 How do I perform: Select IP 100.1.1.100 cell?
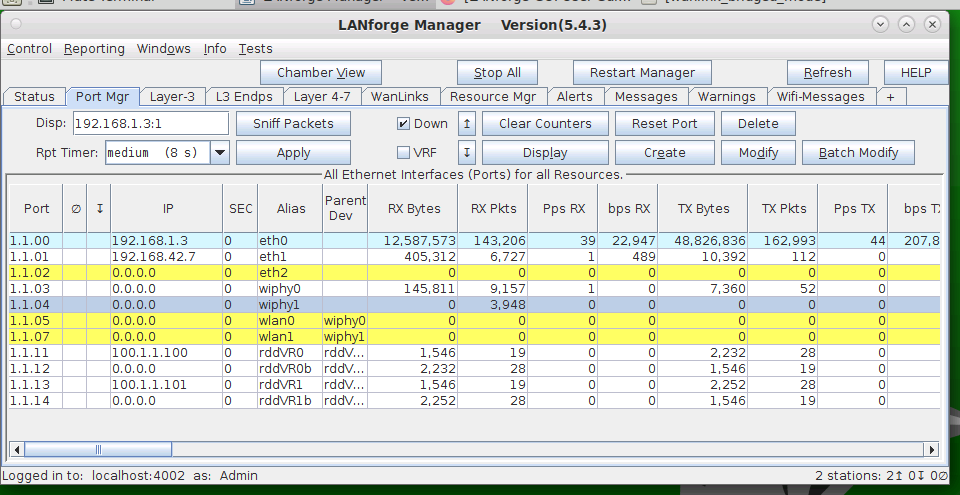[167, 352]
